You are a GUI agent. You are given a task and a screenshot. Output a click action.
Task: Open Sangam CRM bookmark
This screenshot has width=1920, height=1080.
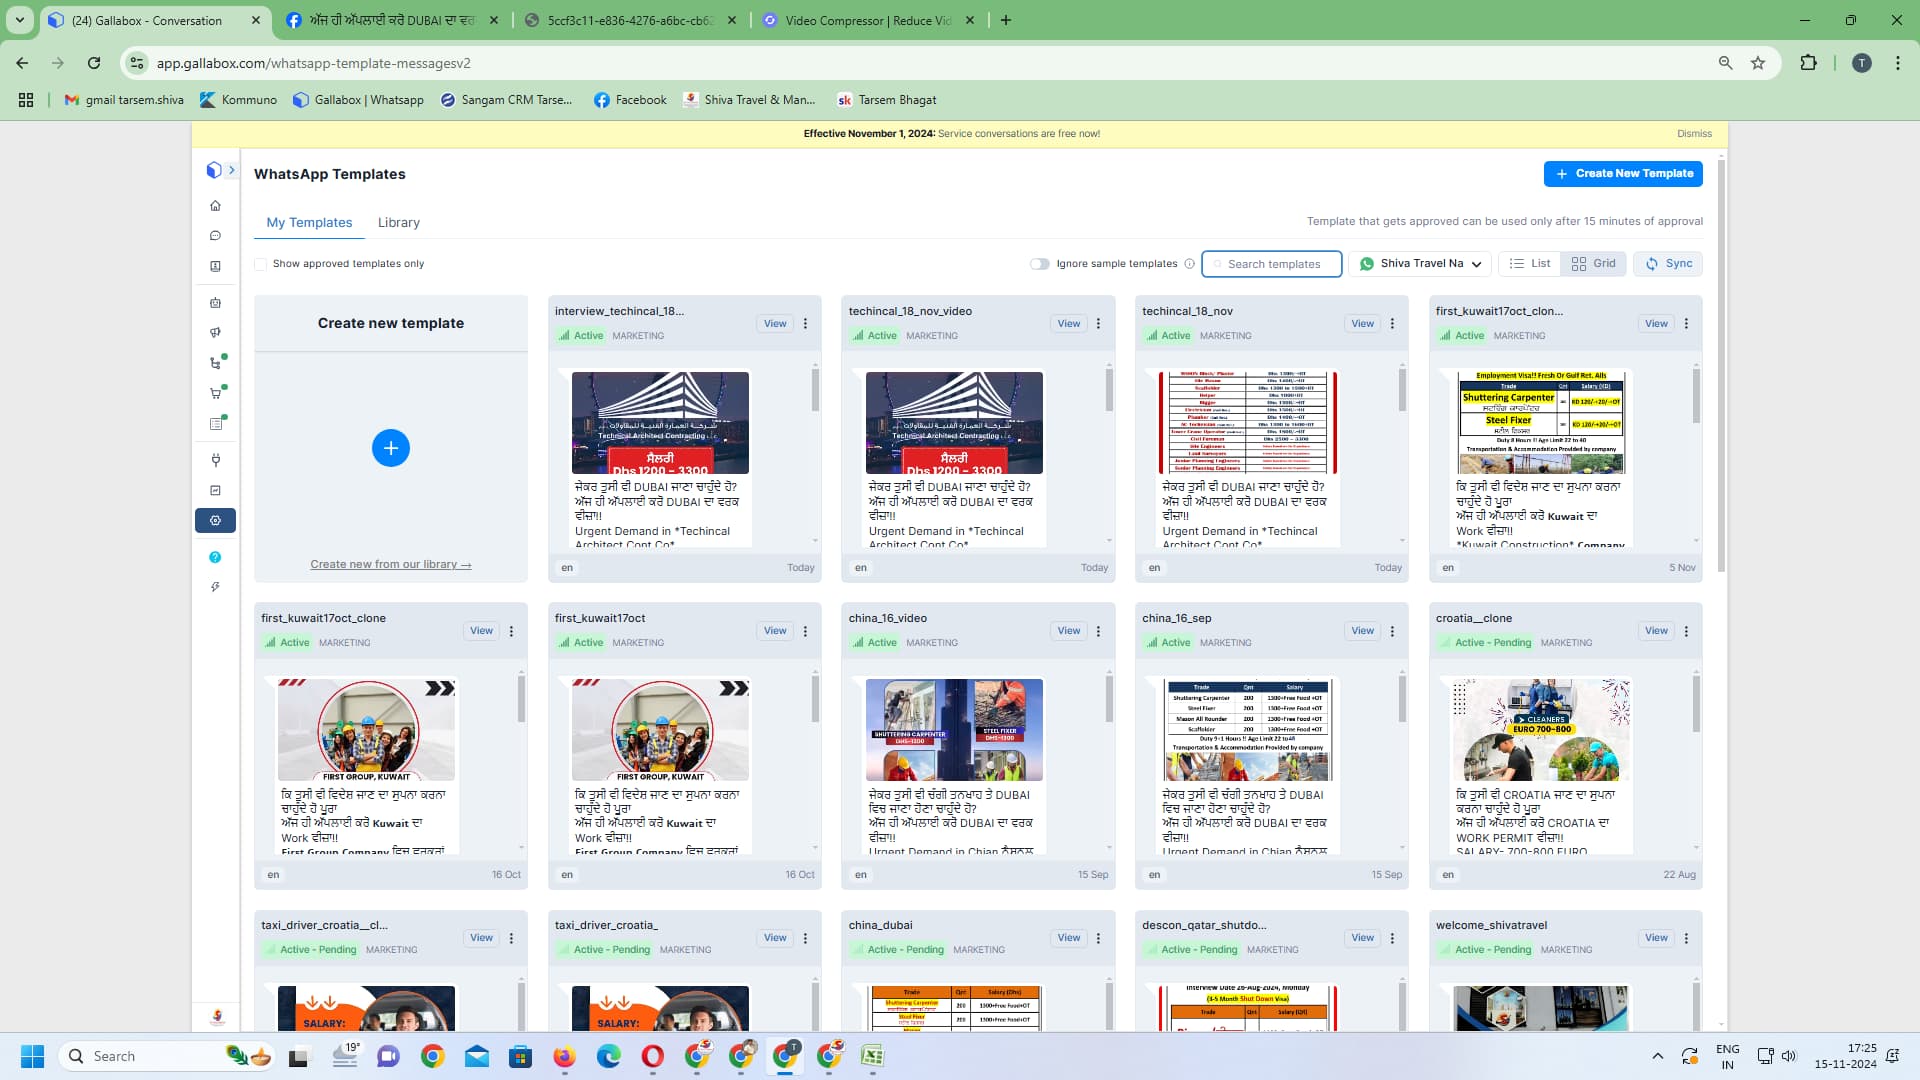(x=506, y=100)
